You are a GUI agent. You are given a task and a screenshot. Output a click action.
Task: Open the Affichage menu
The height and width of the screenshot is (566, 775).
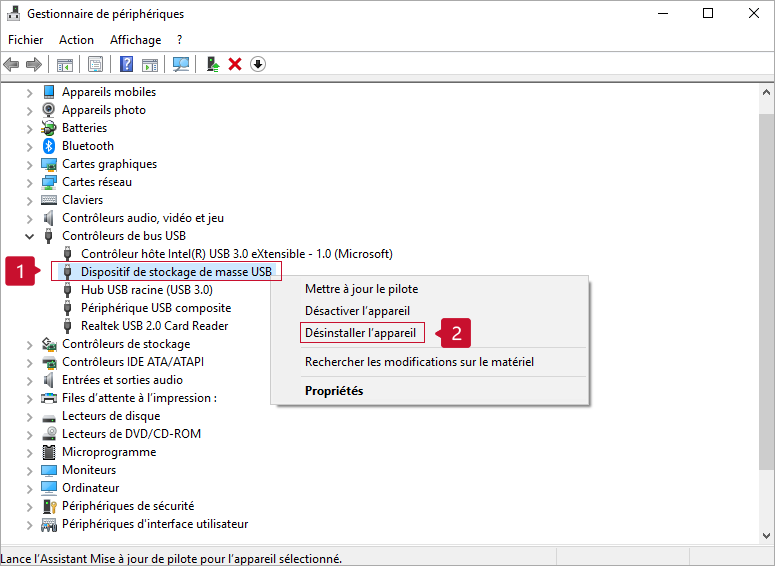click(135, 40)
